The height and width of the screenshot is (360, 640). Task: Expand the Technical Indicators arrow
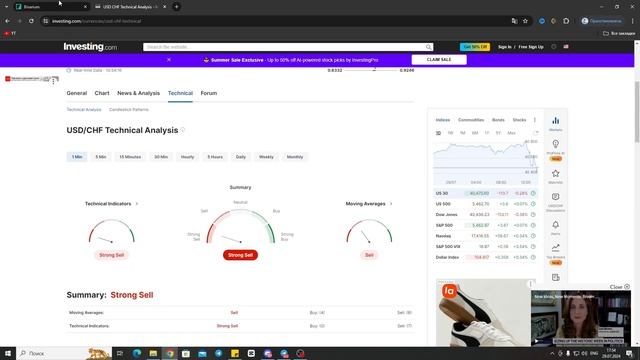pos(137,204)
